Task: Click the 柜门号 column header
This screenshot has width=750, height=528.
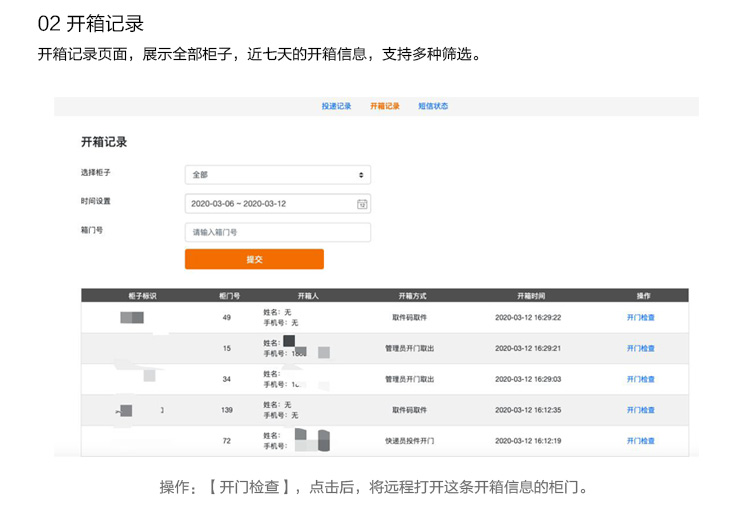Action: point(228,296)
